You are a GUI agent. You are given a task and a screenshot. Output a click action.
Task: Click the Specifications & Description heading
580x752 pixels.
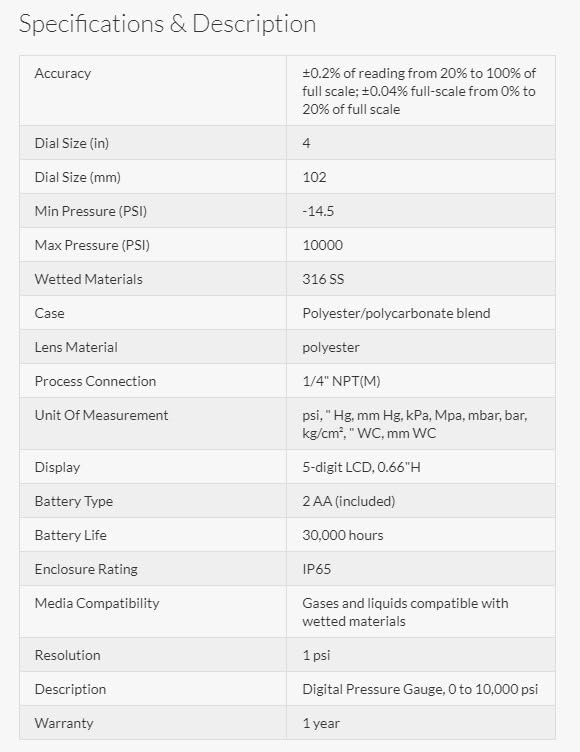point(167,24)
